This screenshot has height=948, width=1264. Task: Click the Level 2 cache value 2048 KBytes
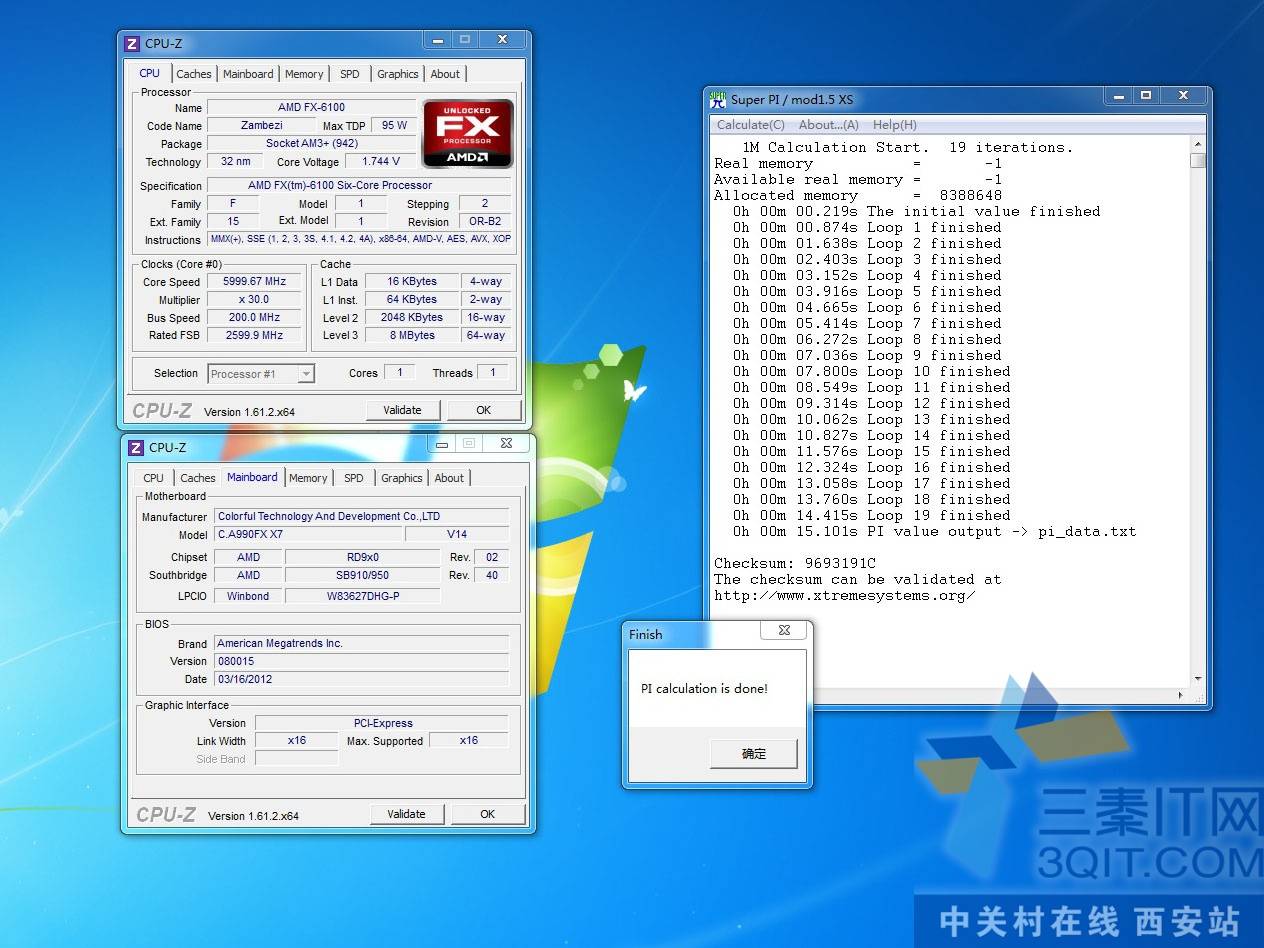tap(412, 317)
